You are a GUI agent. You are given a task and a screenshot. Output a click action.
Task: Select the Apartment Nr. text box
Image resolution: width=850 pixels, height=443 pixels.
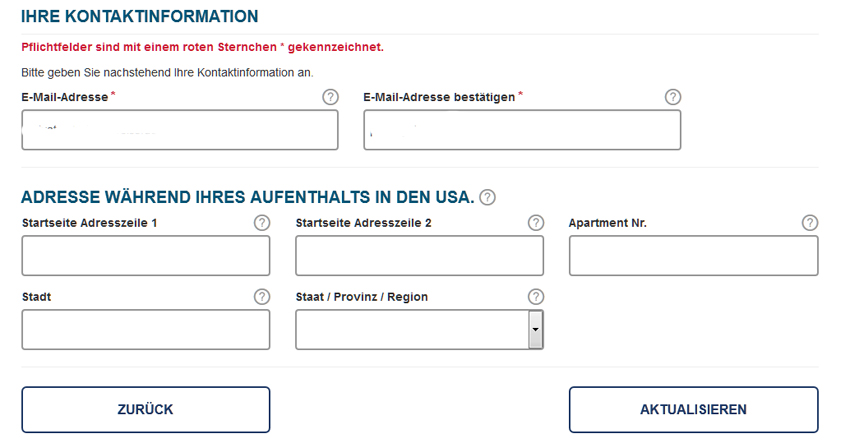pyautogui.click(x=693, y=255)
